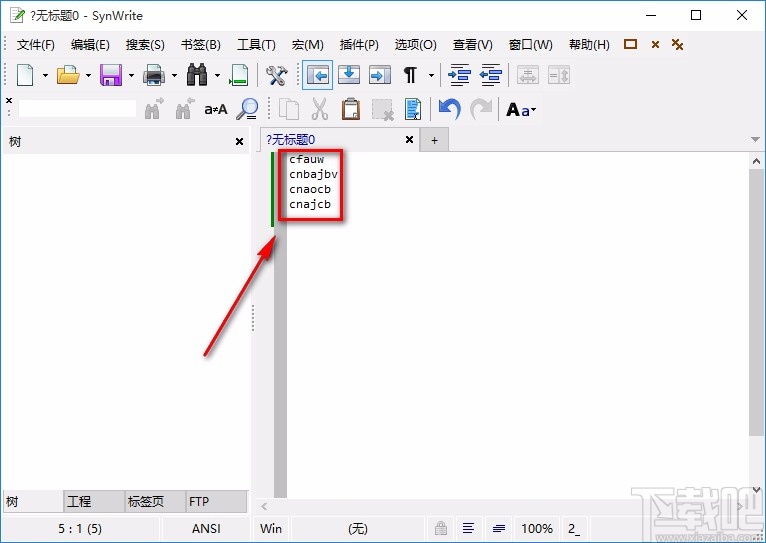Create a new file with toolbar icon
Screen dimensions: 766x543
(25, 75)
